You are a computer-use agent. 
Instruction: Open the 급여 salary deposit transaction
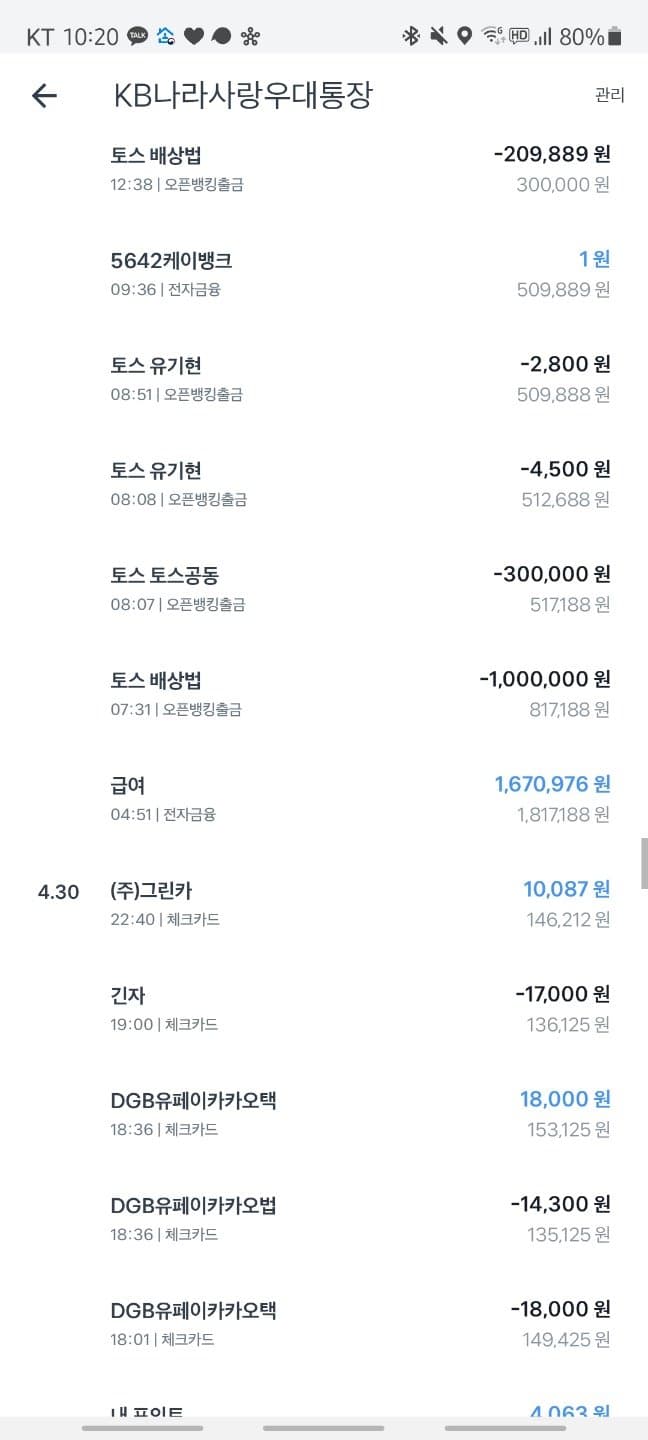(360, 798)
